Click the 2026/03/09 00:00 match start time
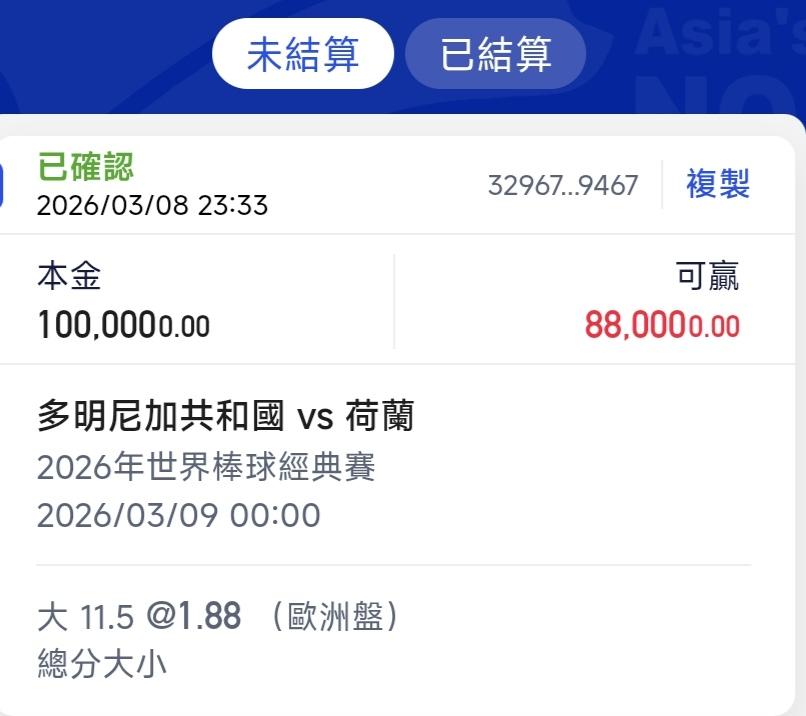 coord(178,515)
